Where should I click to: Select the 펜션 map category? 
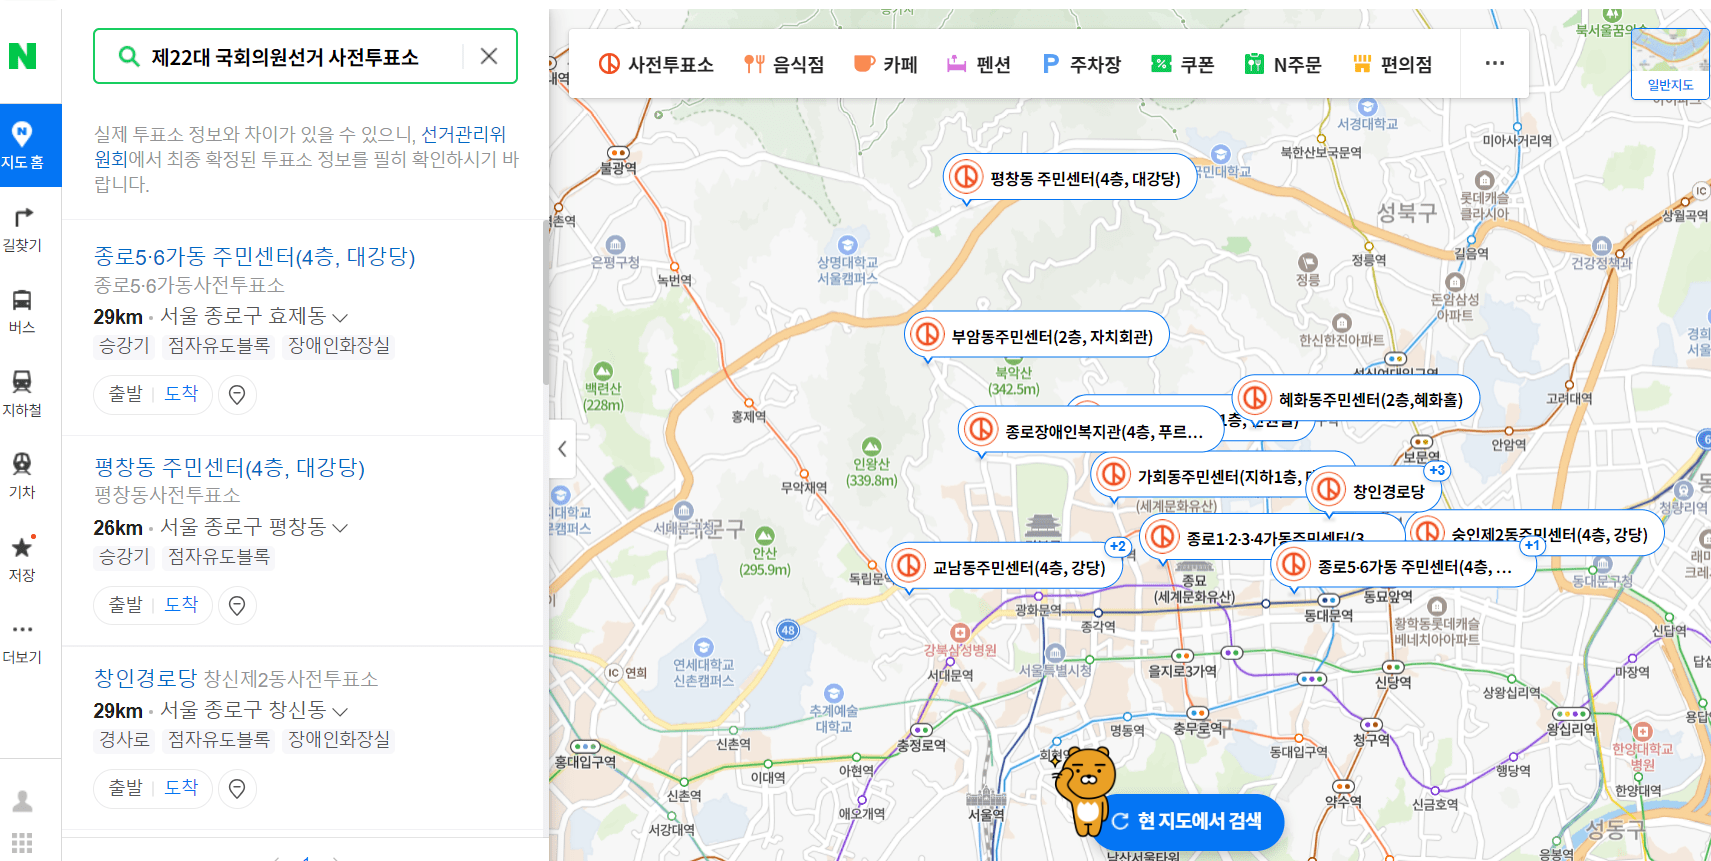[x=979, y=64]
